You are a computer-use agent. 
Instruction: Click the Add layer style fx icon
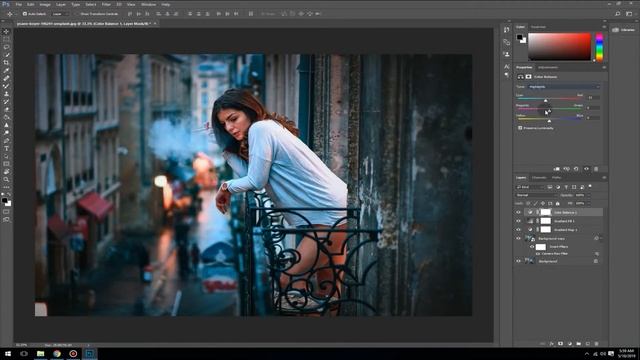(551, 344)
